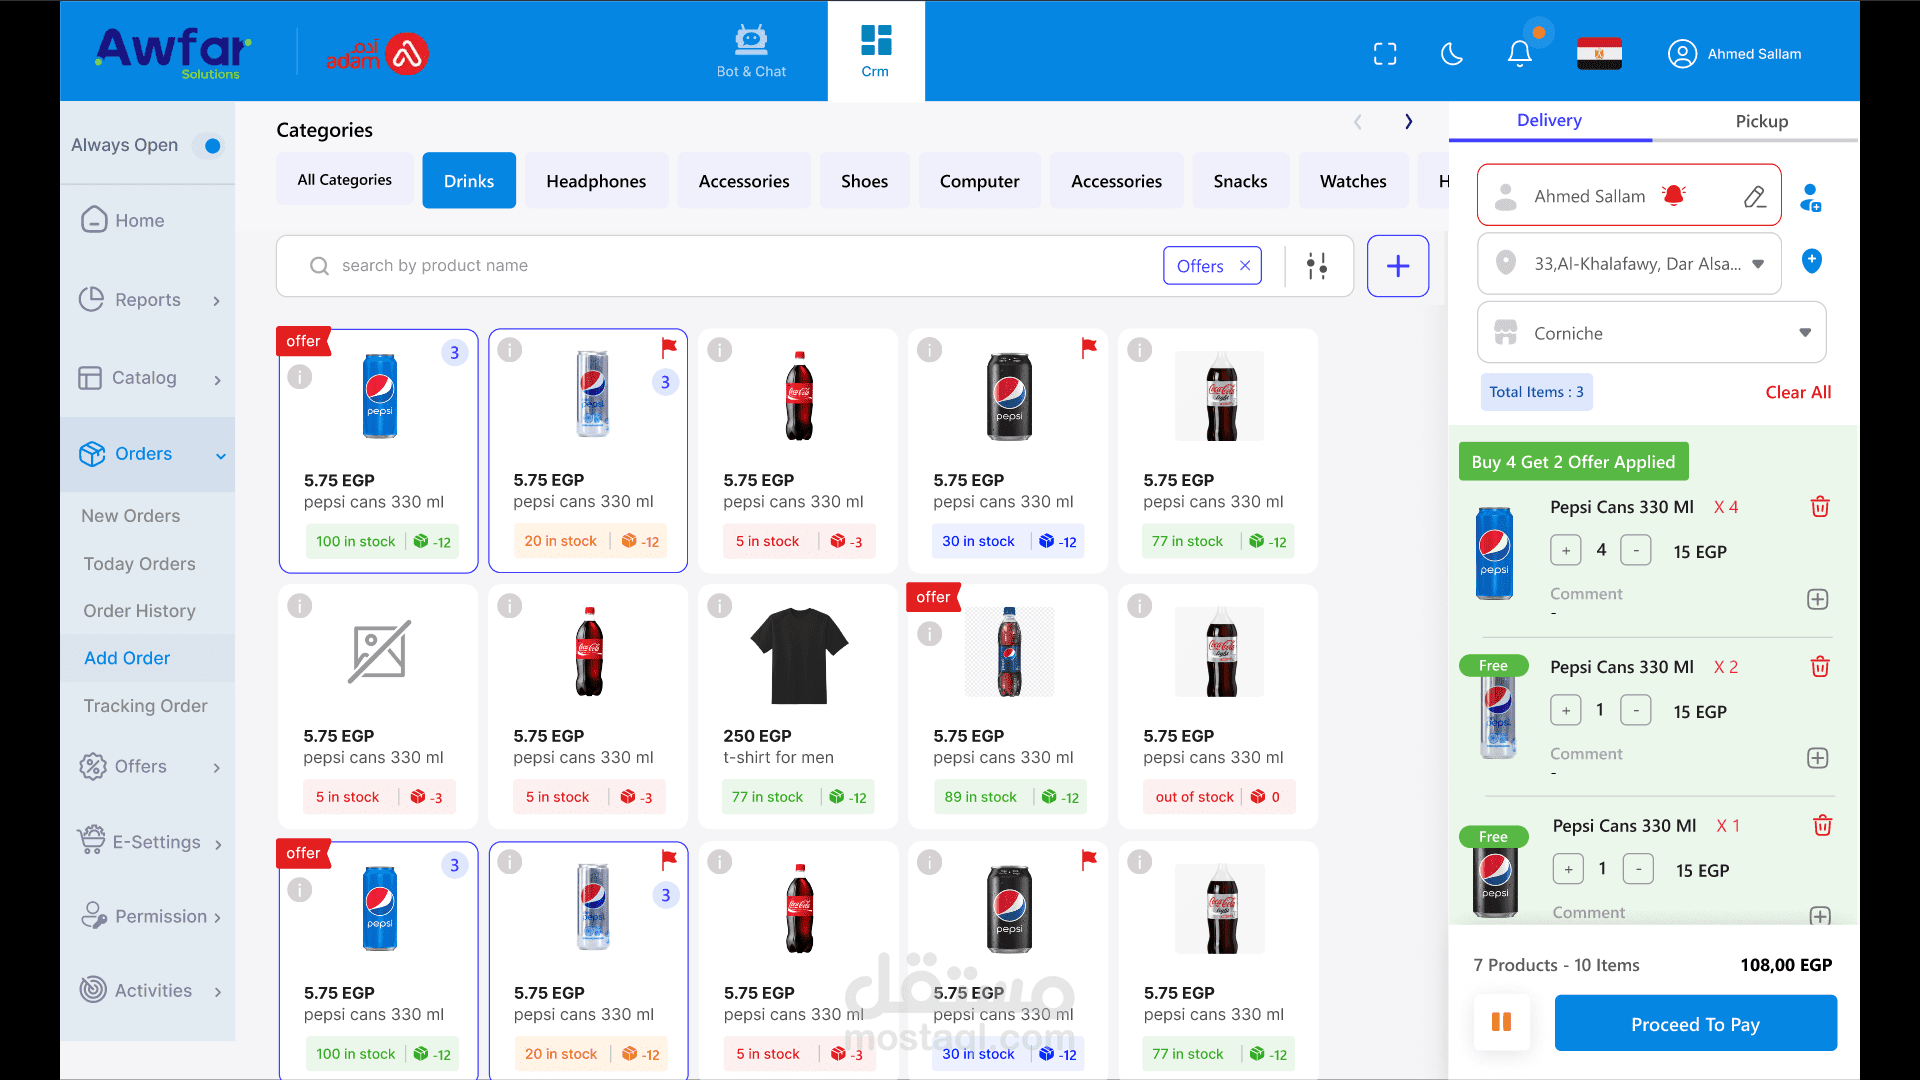Edit customer Ahmed Sallam pencil icon

pos(1755,197)
